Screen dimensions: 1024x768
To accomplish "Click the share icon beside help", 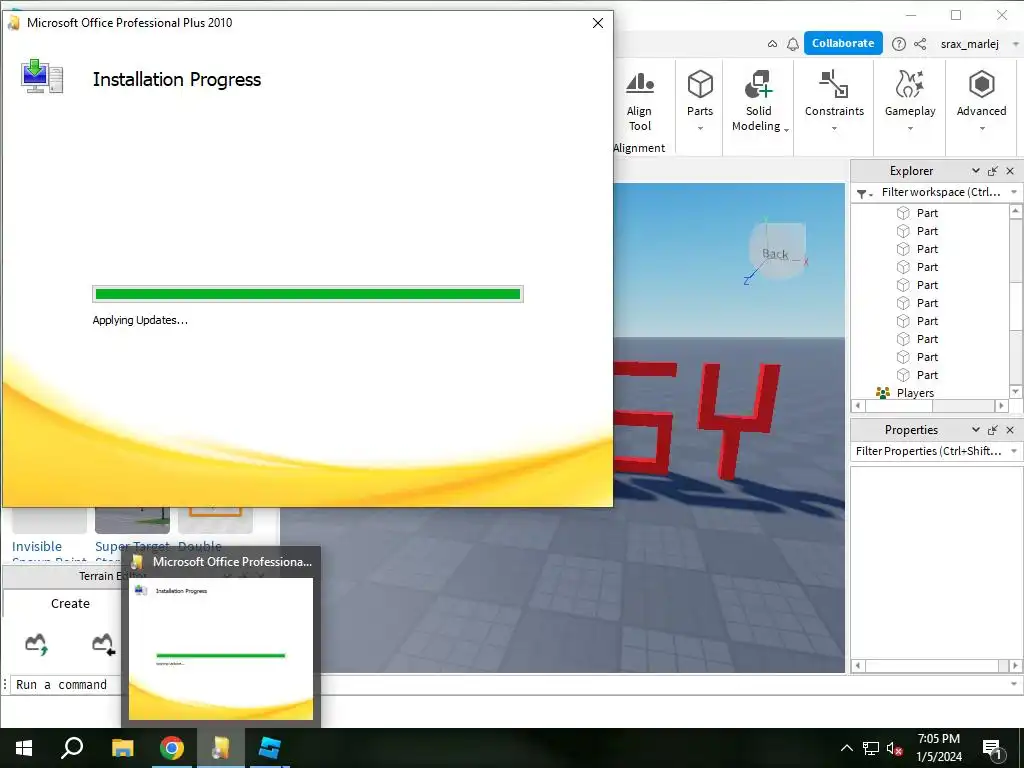I will tap(920, 44).
